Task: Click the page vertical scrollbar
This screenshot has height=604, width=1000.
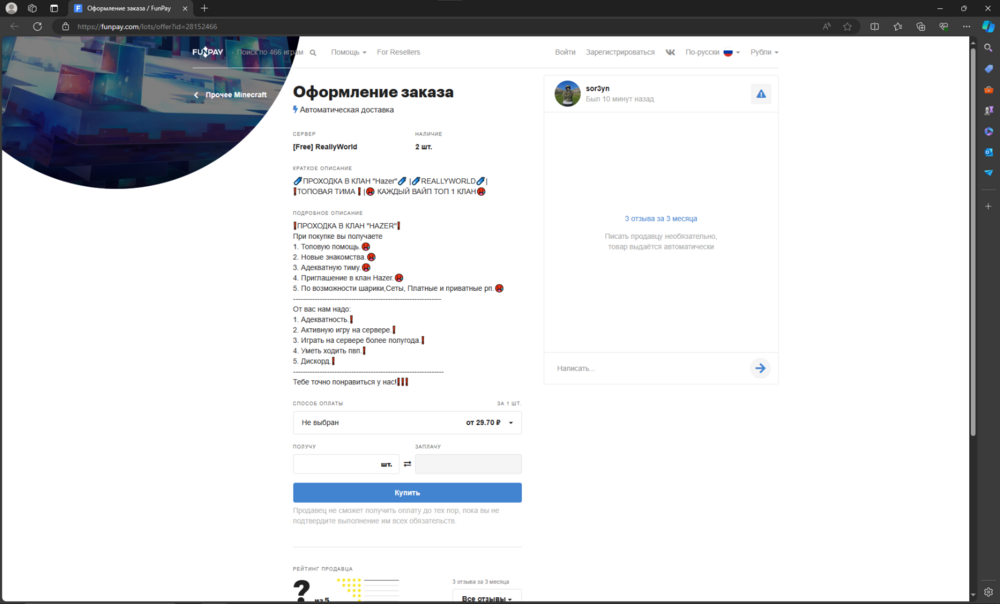Action: point(973,242)
